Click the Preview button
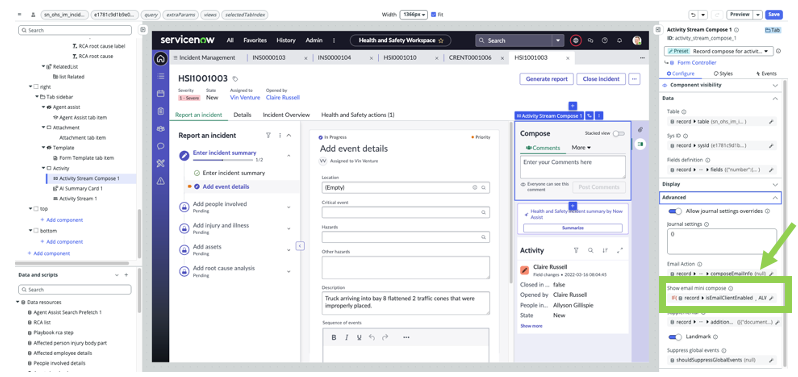Screen dimensions: 798x377 point(739,15)
